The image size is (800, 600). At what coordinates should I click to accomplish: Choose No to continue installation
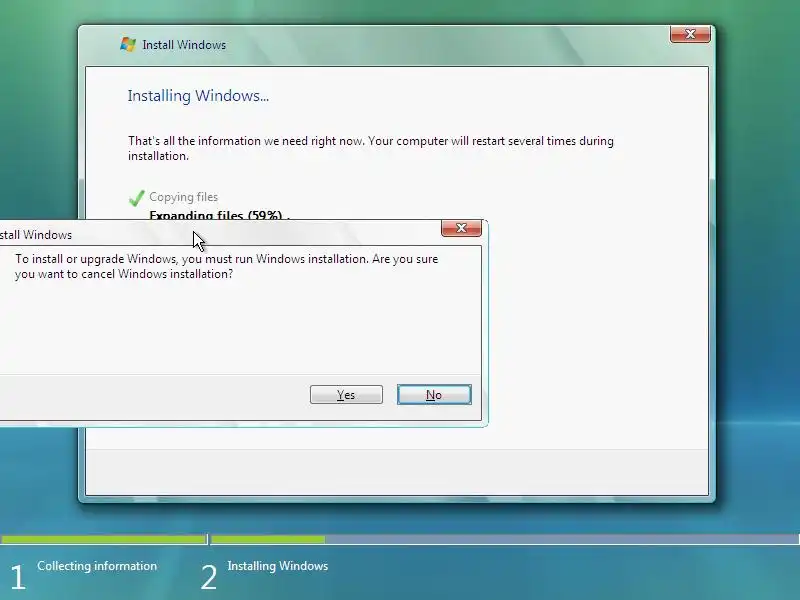(434, 395)
